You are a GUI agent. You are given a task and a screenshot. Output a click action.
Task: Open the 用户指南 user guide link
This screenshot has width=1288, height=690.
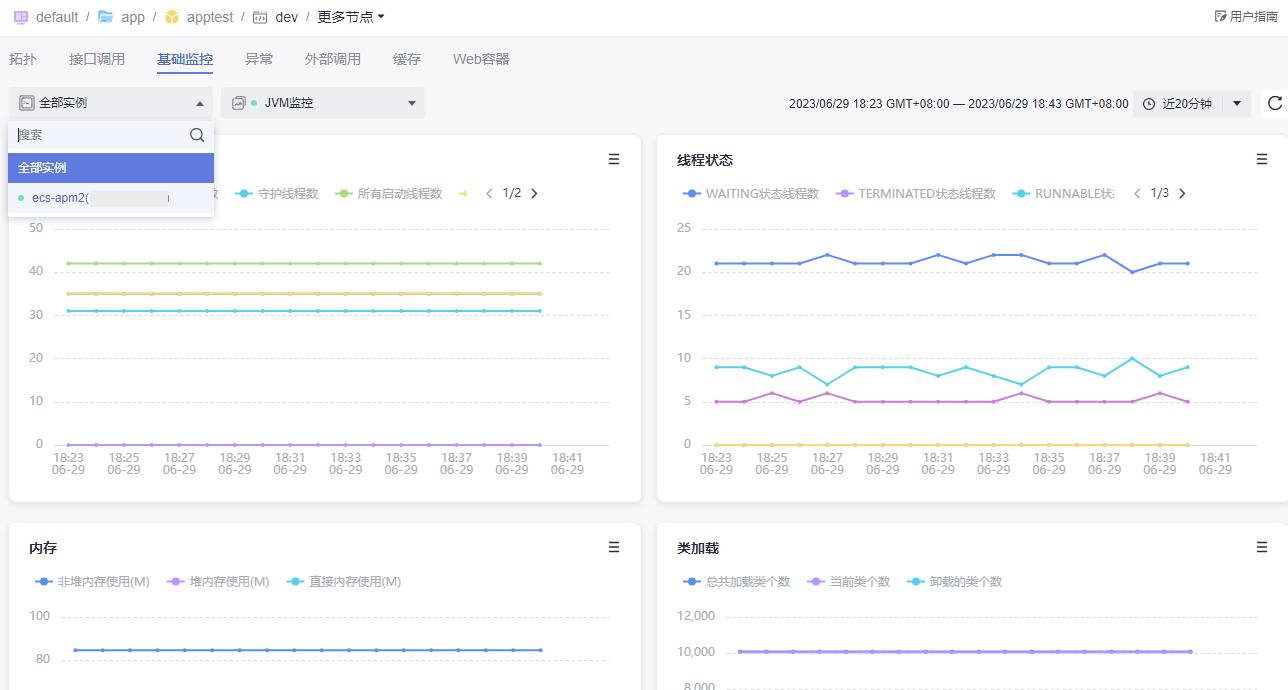pos(1246,16)
